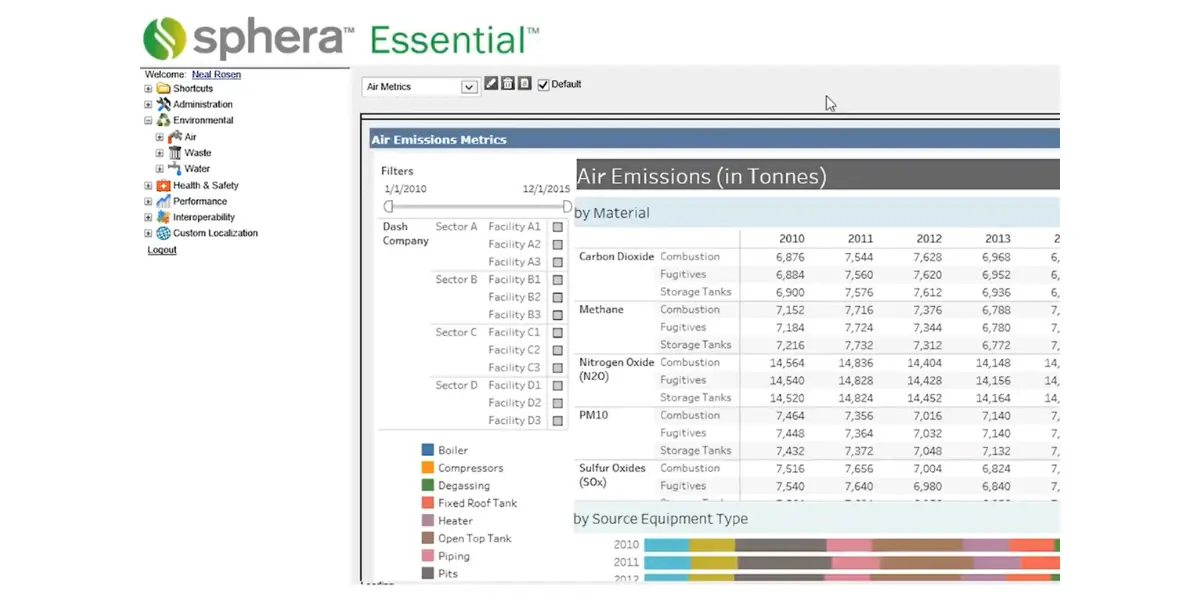
Task: Click the left date range slider handle
Action: (388, 207)
